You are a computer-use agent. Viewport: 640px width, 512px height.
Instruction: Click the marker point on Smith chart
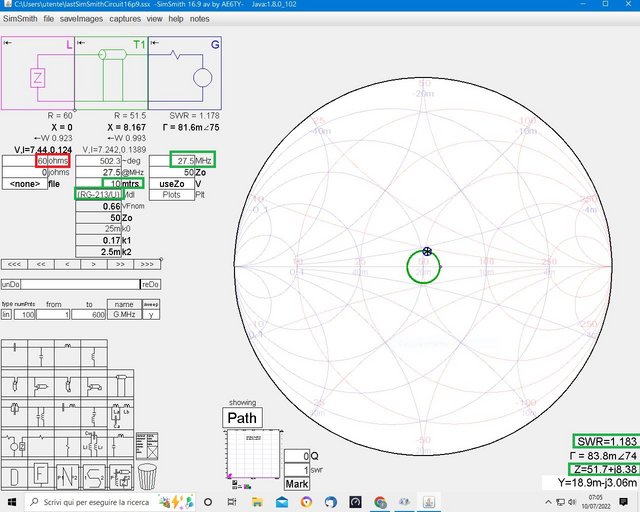427,251
